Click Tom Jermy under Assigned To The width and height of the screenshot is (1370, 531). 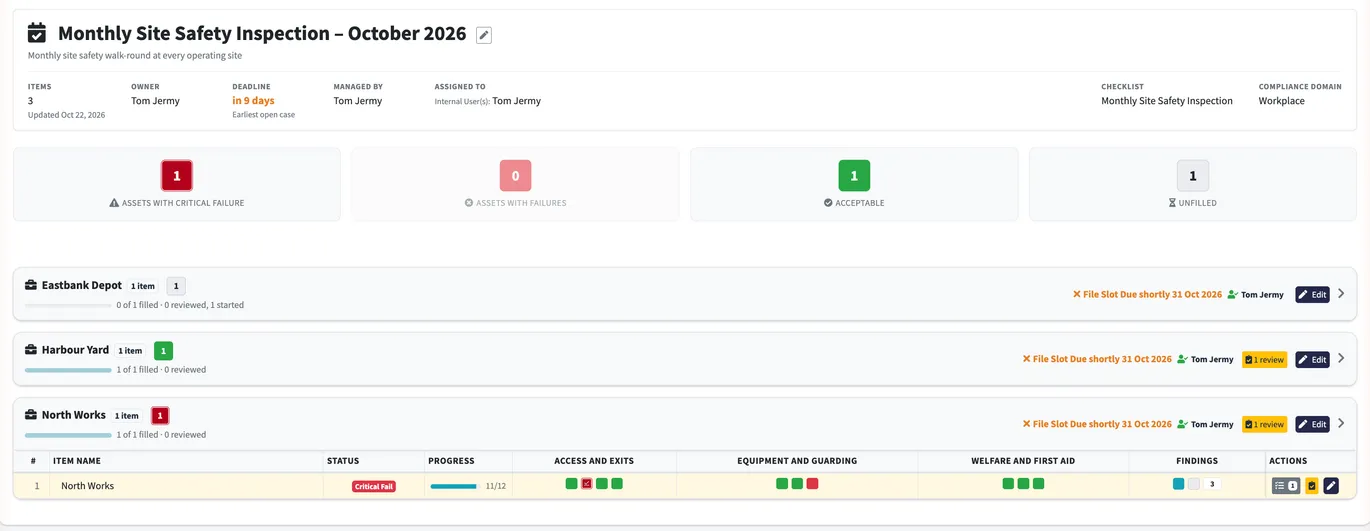click(517, 101)
